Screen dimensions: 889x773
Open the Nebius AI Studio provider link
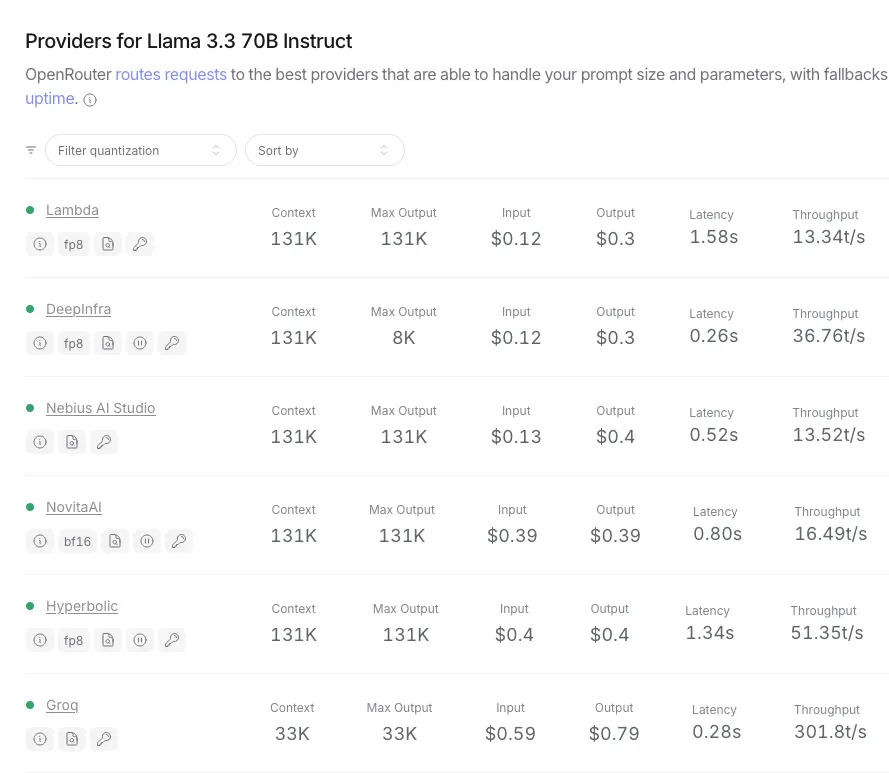[x=100, y=408]
